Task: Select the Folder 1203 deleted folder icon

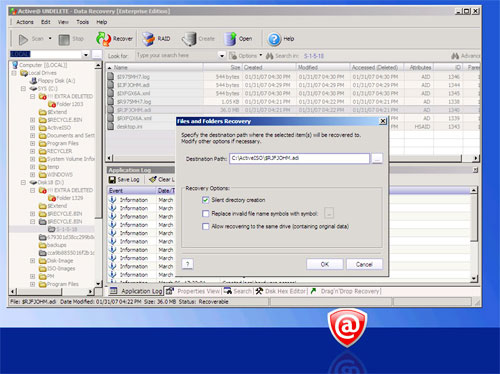Action: pos(52,104)
